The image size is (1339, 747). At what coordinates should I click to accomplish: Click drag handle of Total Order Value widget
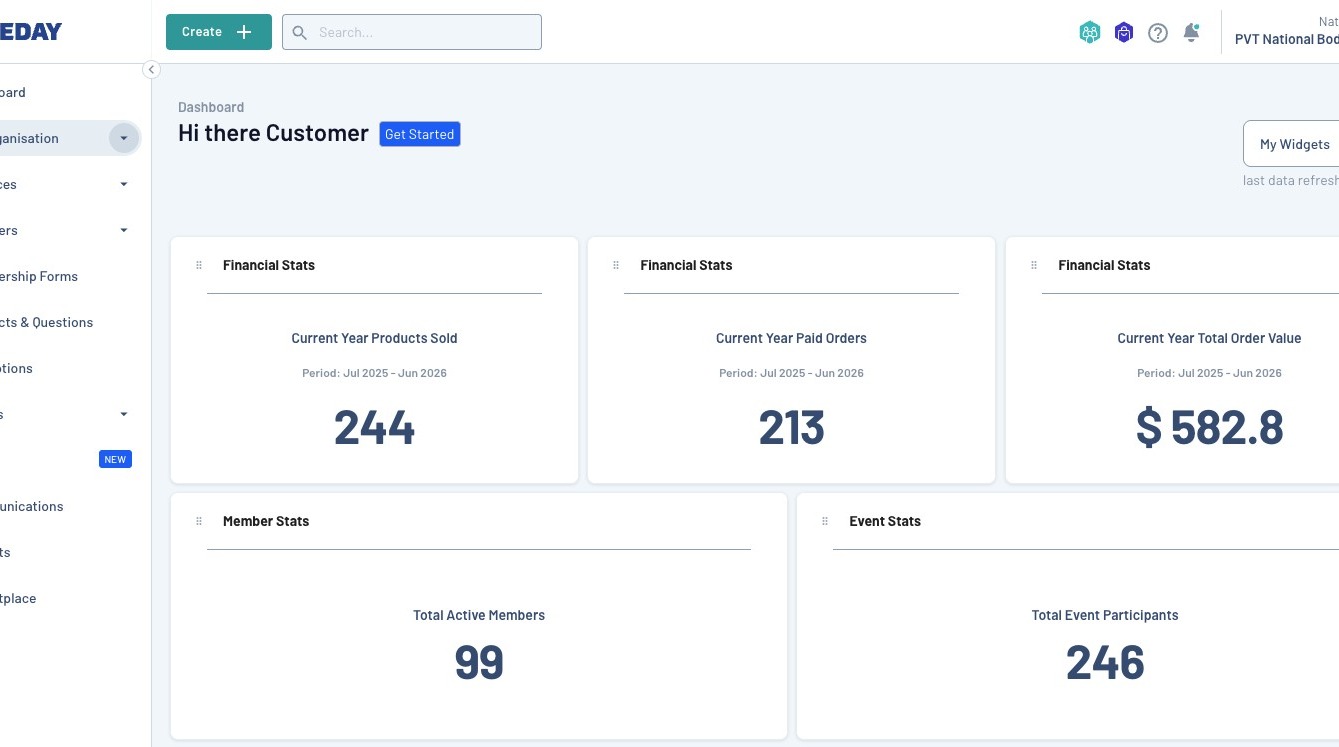pyautogui.click(x=1034, y=265)
